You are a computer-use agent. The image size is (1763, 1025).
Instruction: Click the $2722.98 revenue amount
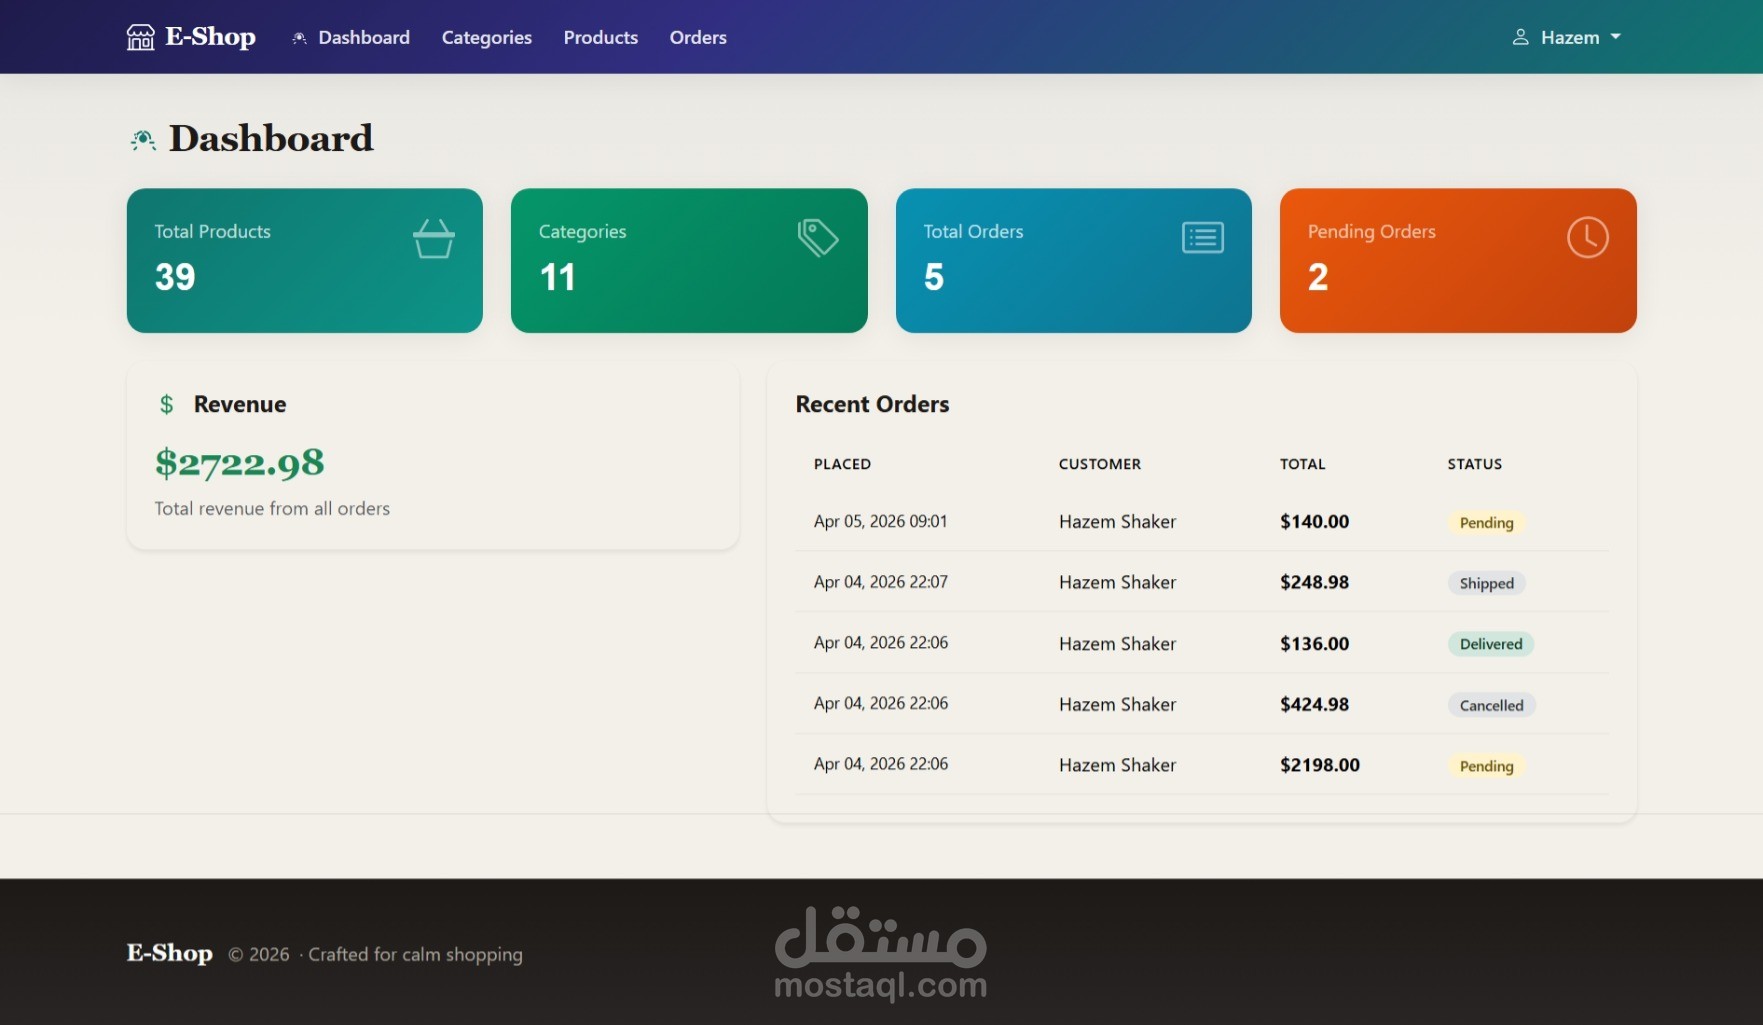(240, 463)
